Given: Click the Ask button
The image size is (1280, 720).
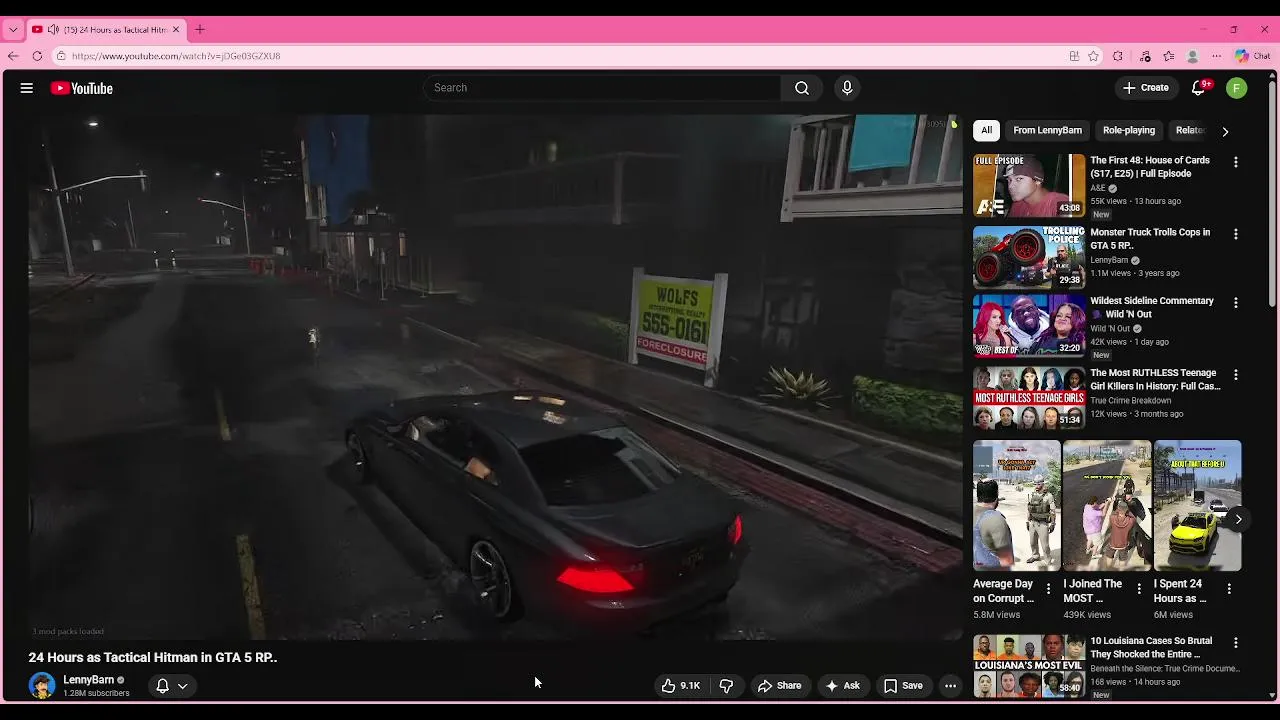Looking at the screenshot, I should tap(842, 686).
